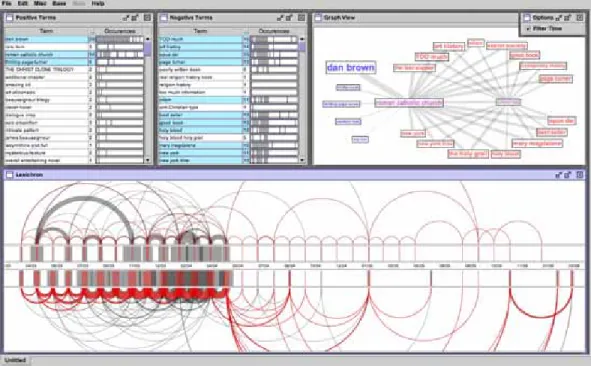Iconify the Negative Terms panel
591x366 pixels.
click(x=280, y=18)
